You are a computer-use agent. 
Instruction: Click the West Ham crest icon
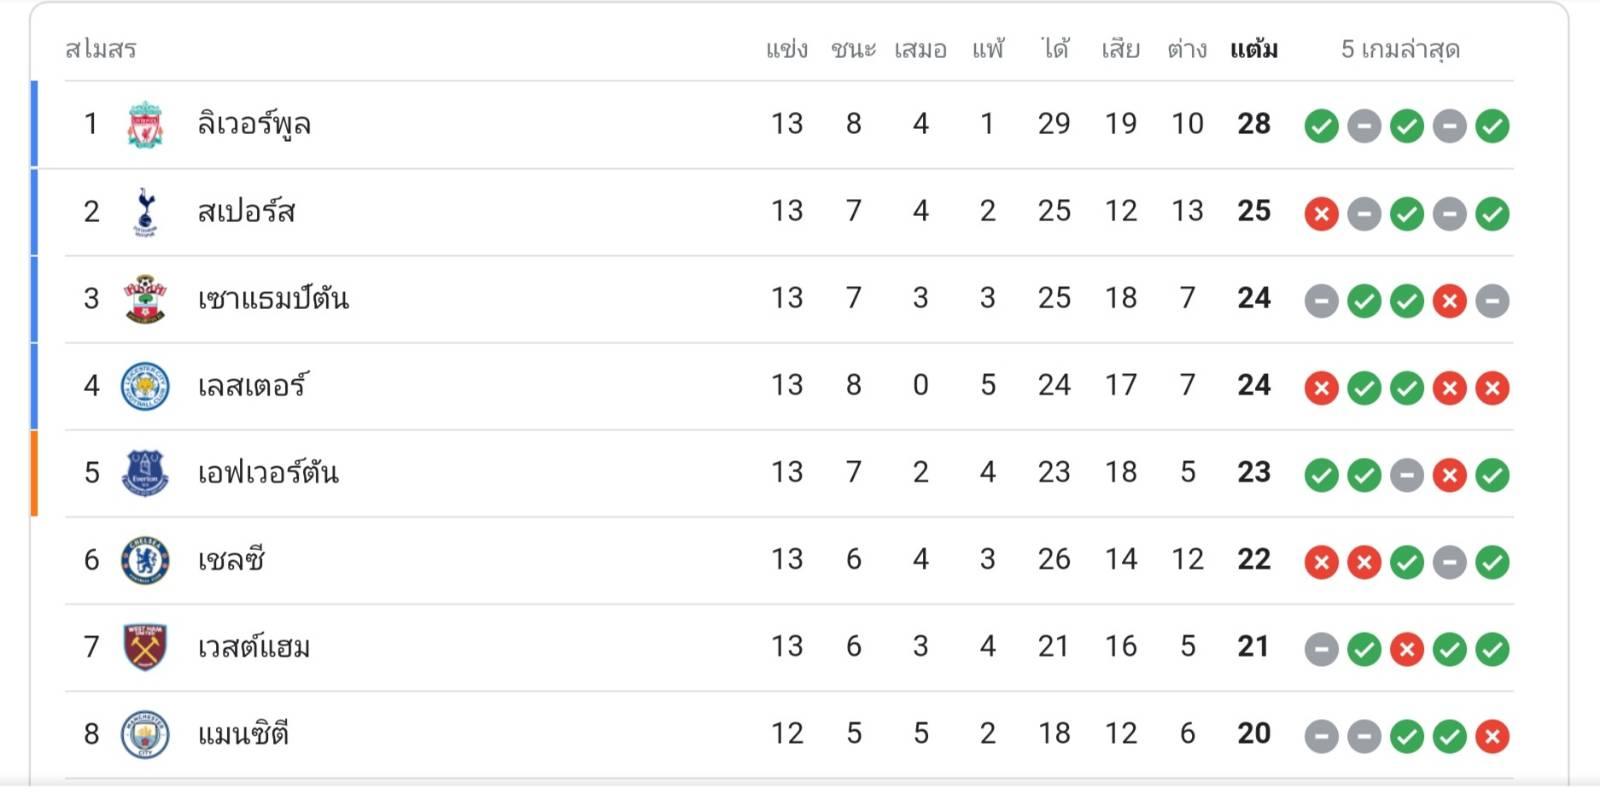pos(145,647)
